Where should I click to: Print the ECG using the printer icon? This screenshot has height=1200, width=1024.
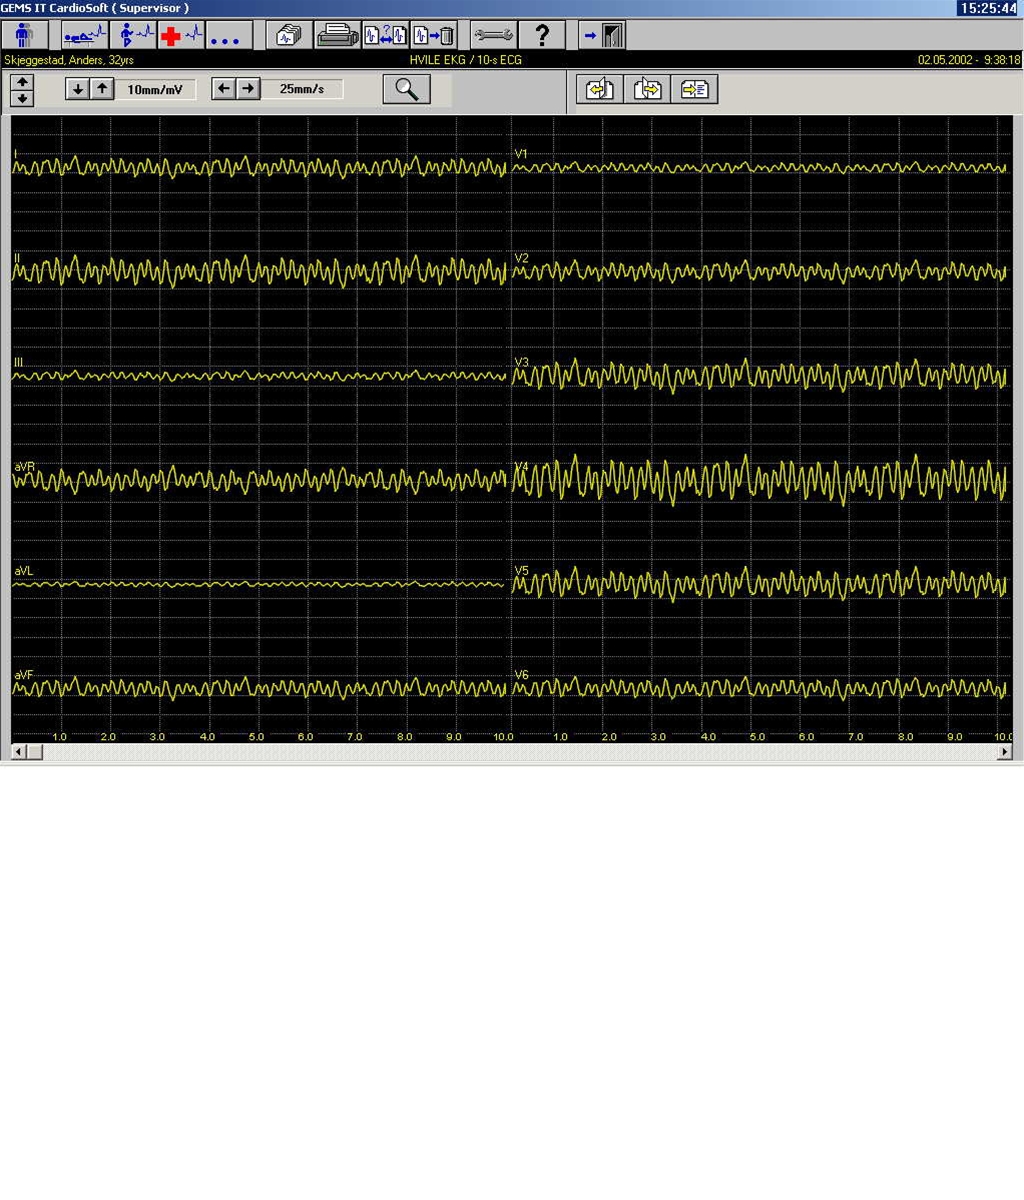[x=339, y=35]
